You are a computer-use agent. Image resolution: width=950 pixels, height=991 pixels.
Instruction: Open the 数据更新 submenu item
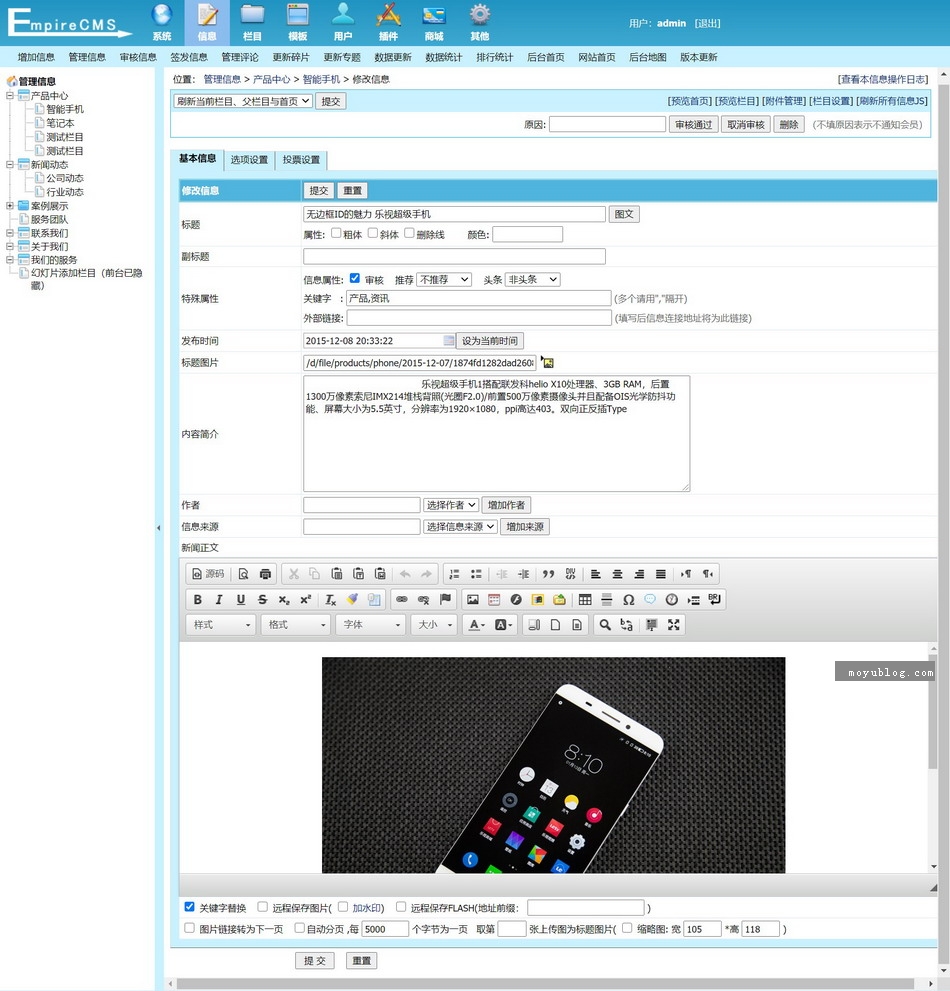point(393,57)
